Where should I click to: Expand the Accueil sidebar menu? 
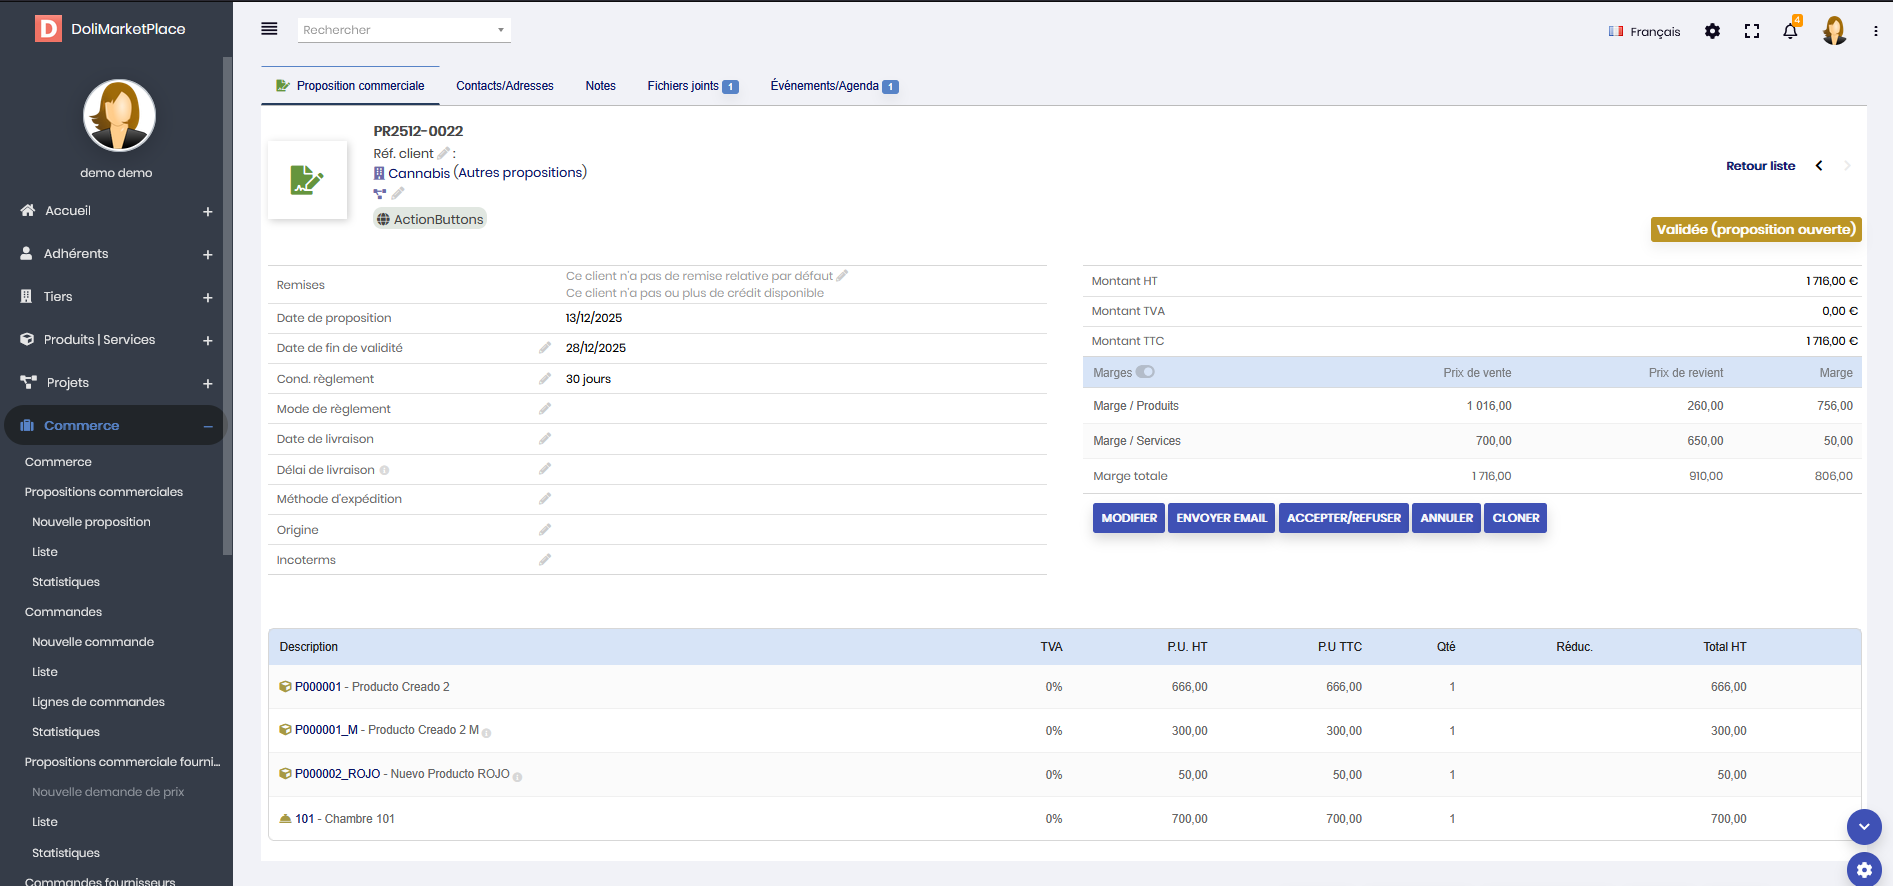(x=207, y=211)
